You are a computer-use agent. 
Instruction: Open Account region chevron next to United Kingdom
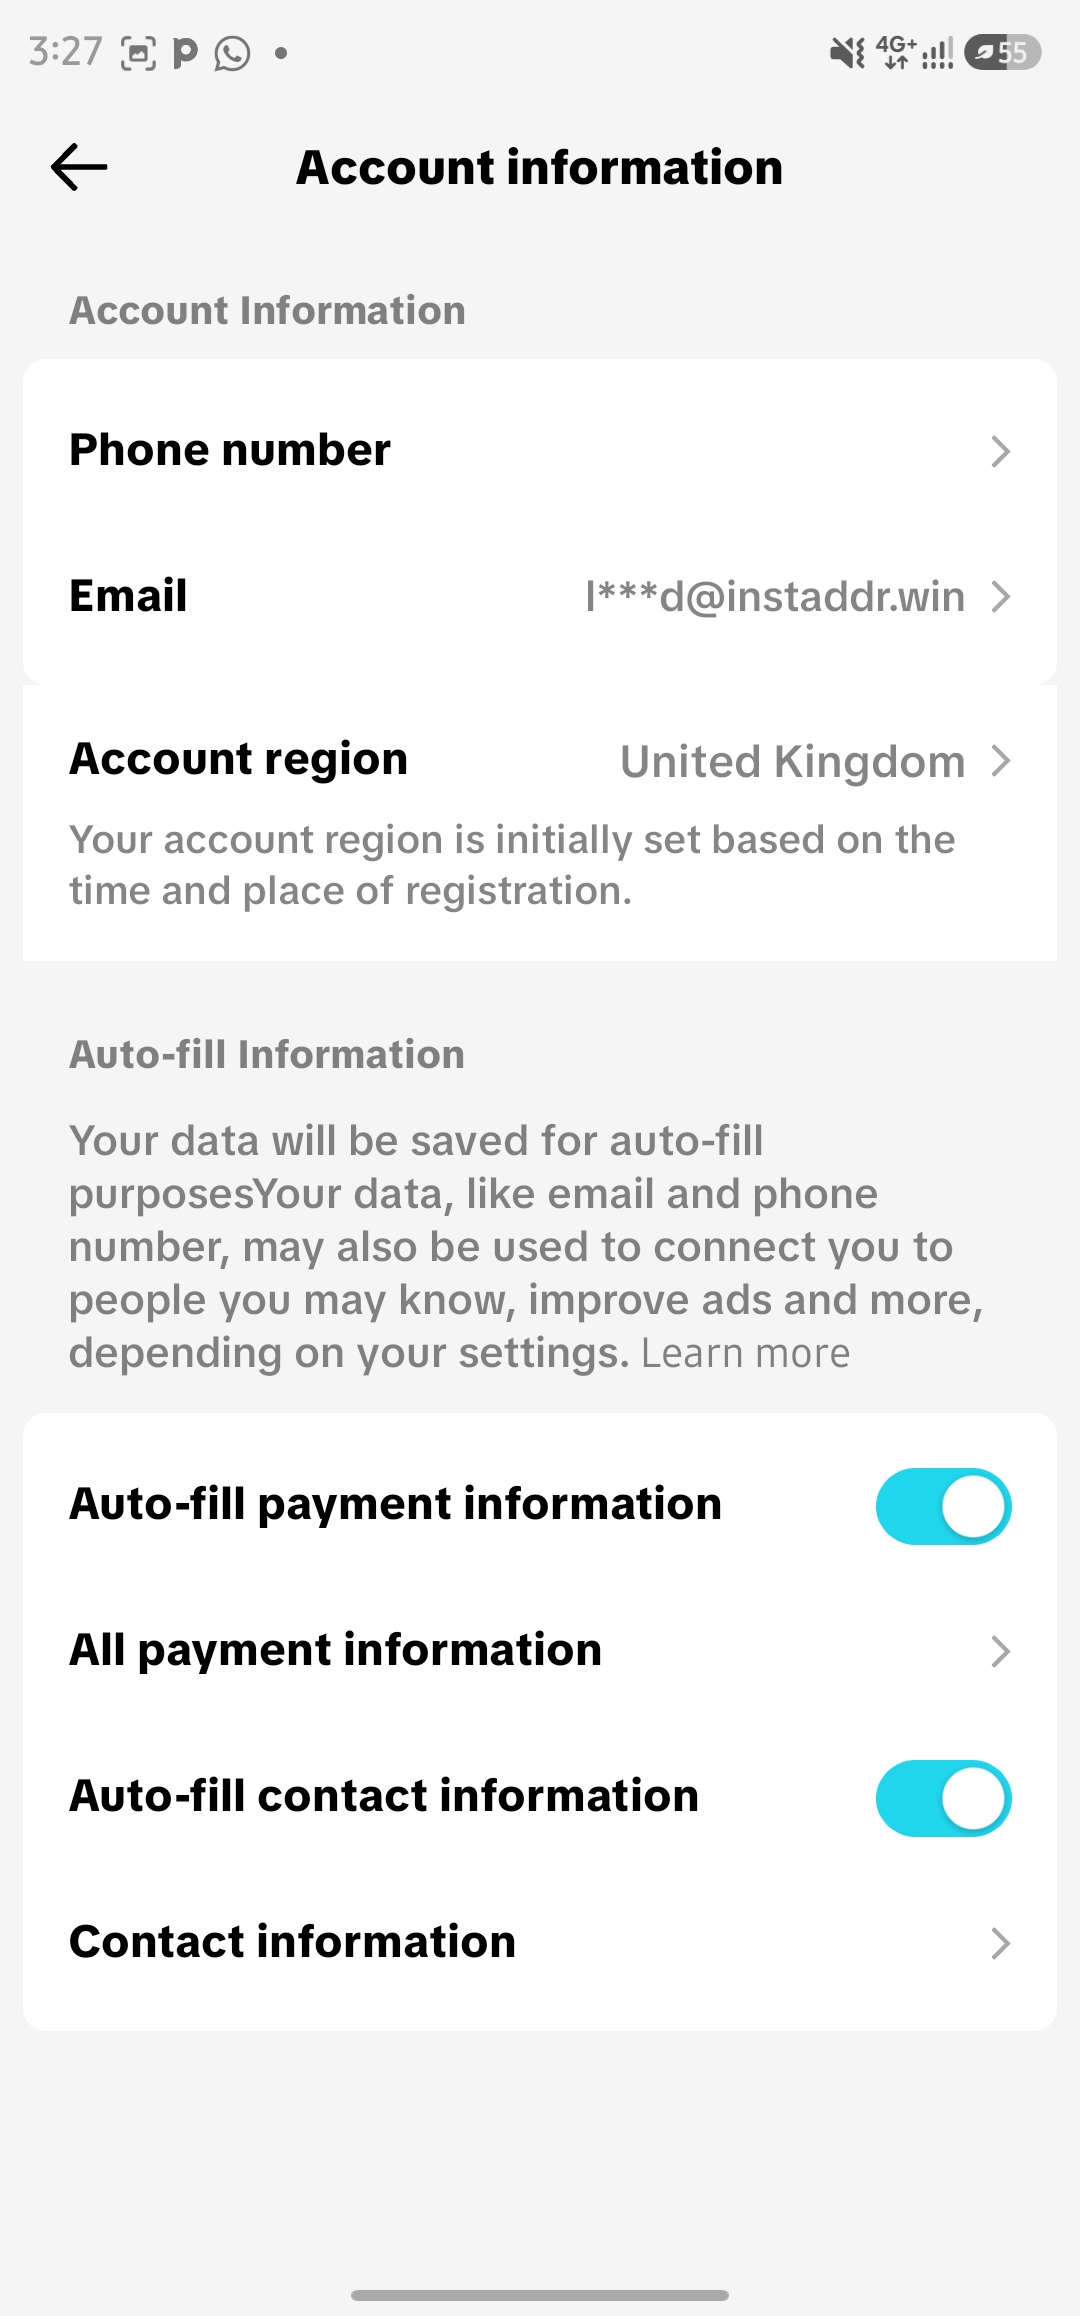coord(1000,761)
